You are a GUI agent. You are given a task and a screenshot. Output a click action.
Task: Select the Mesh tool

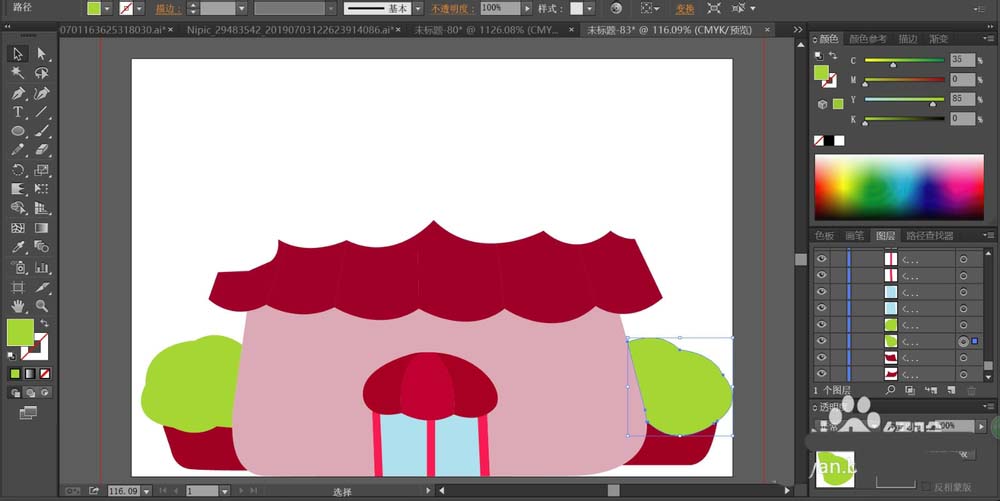coord(18,228)
